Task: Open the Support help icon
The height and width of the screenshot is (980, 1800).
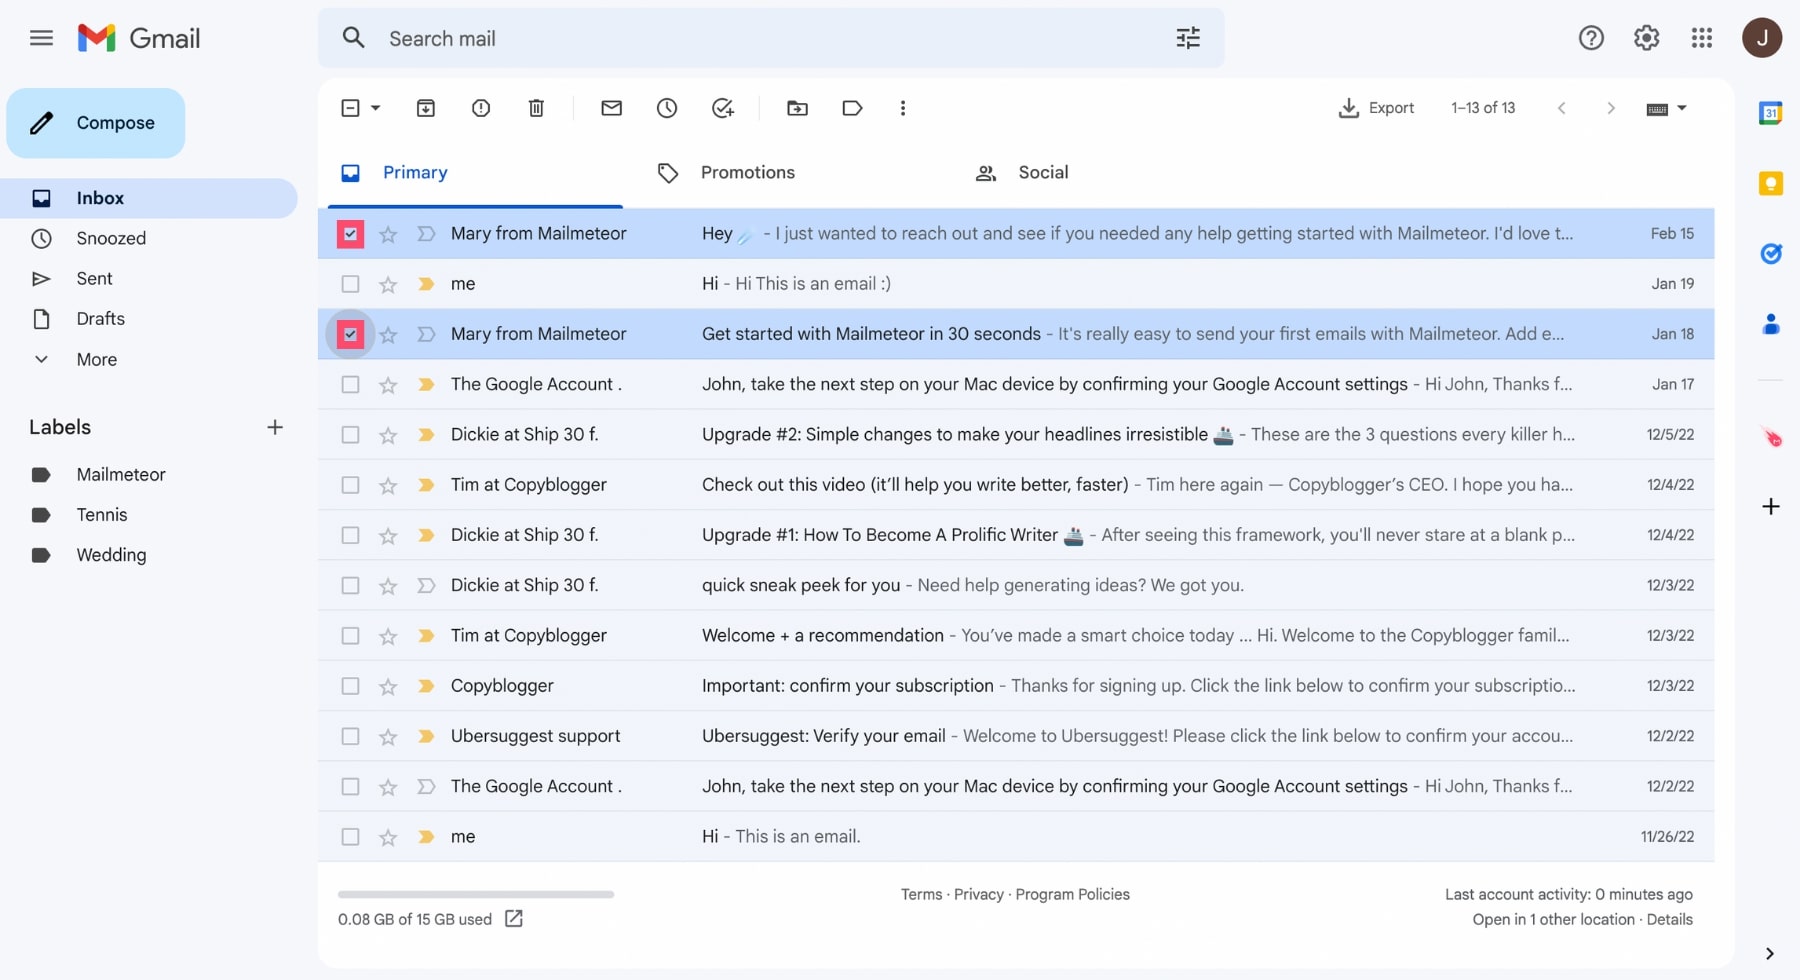Action: click(x=1591, y=38)
